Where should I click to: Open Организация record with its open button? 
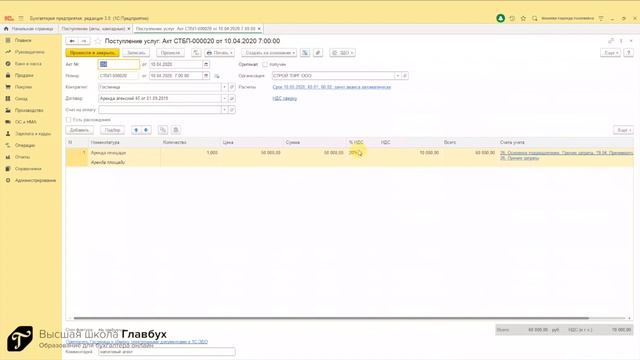coord(404,76)
